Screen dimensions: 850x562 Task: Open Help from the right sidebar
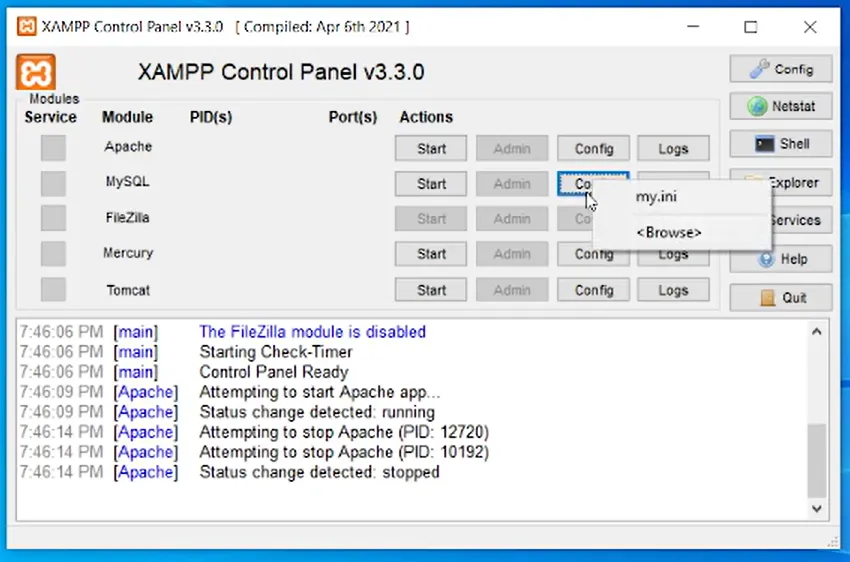coord(781,259)
